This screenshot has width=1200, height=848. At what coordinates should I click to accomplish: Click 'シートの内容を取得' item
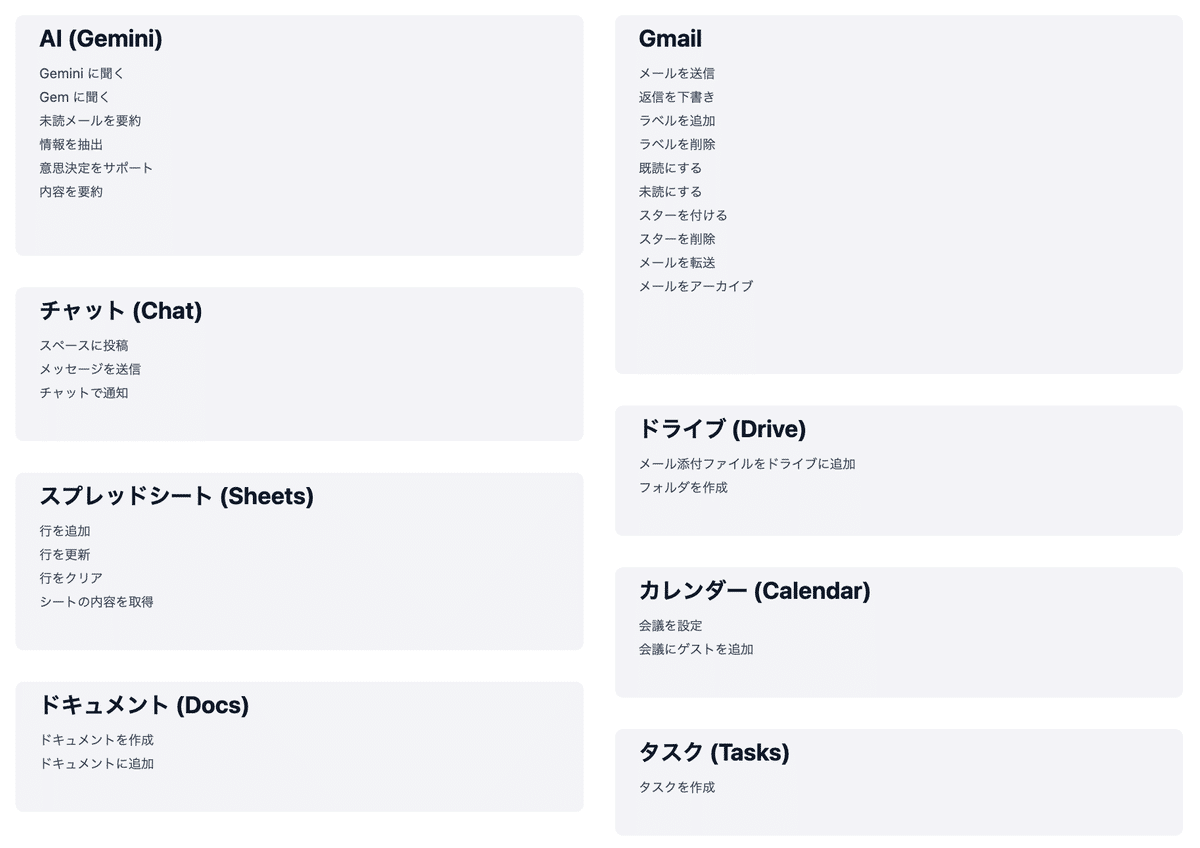click(96, 602)
